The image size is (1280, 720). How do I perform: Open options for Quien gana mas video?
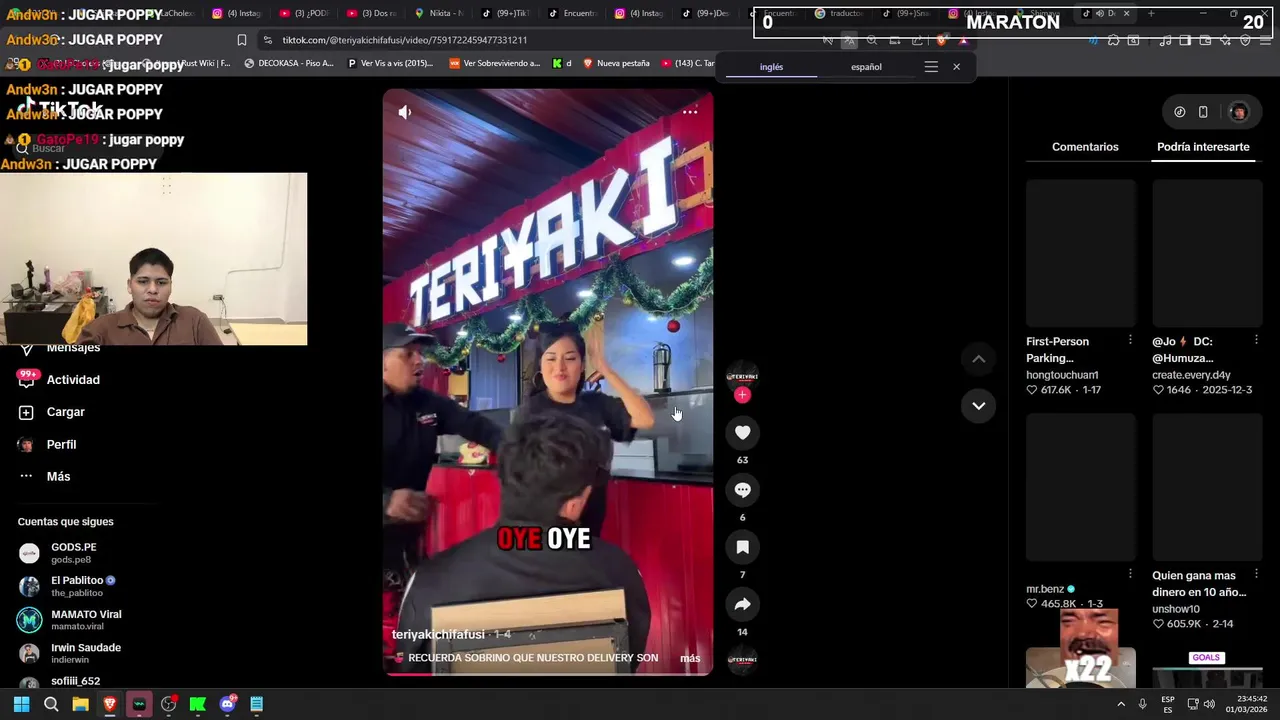[1256, 574]
